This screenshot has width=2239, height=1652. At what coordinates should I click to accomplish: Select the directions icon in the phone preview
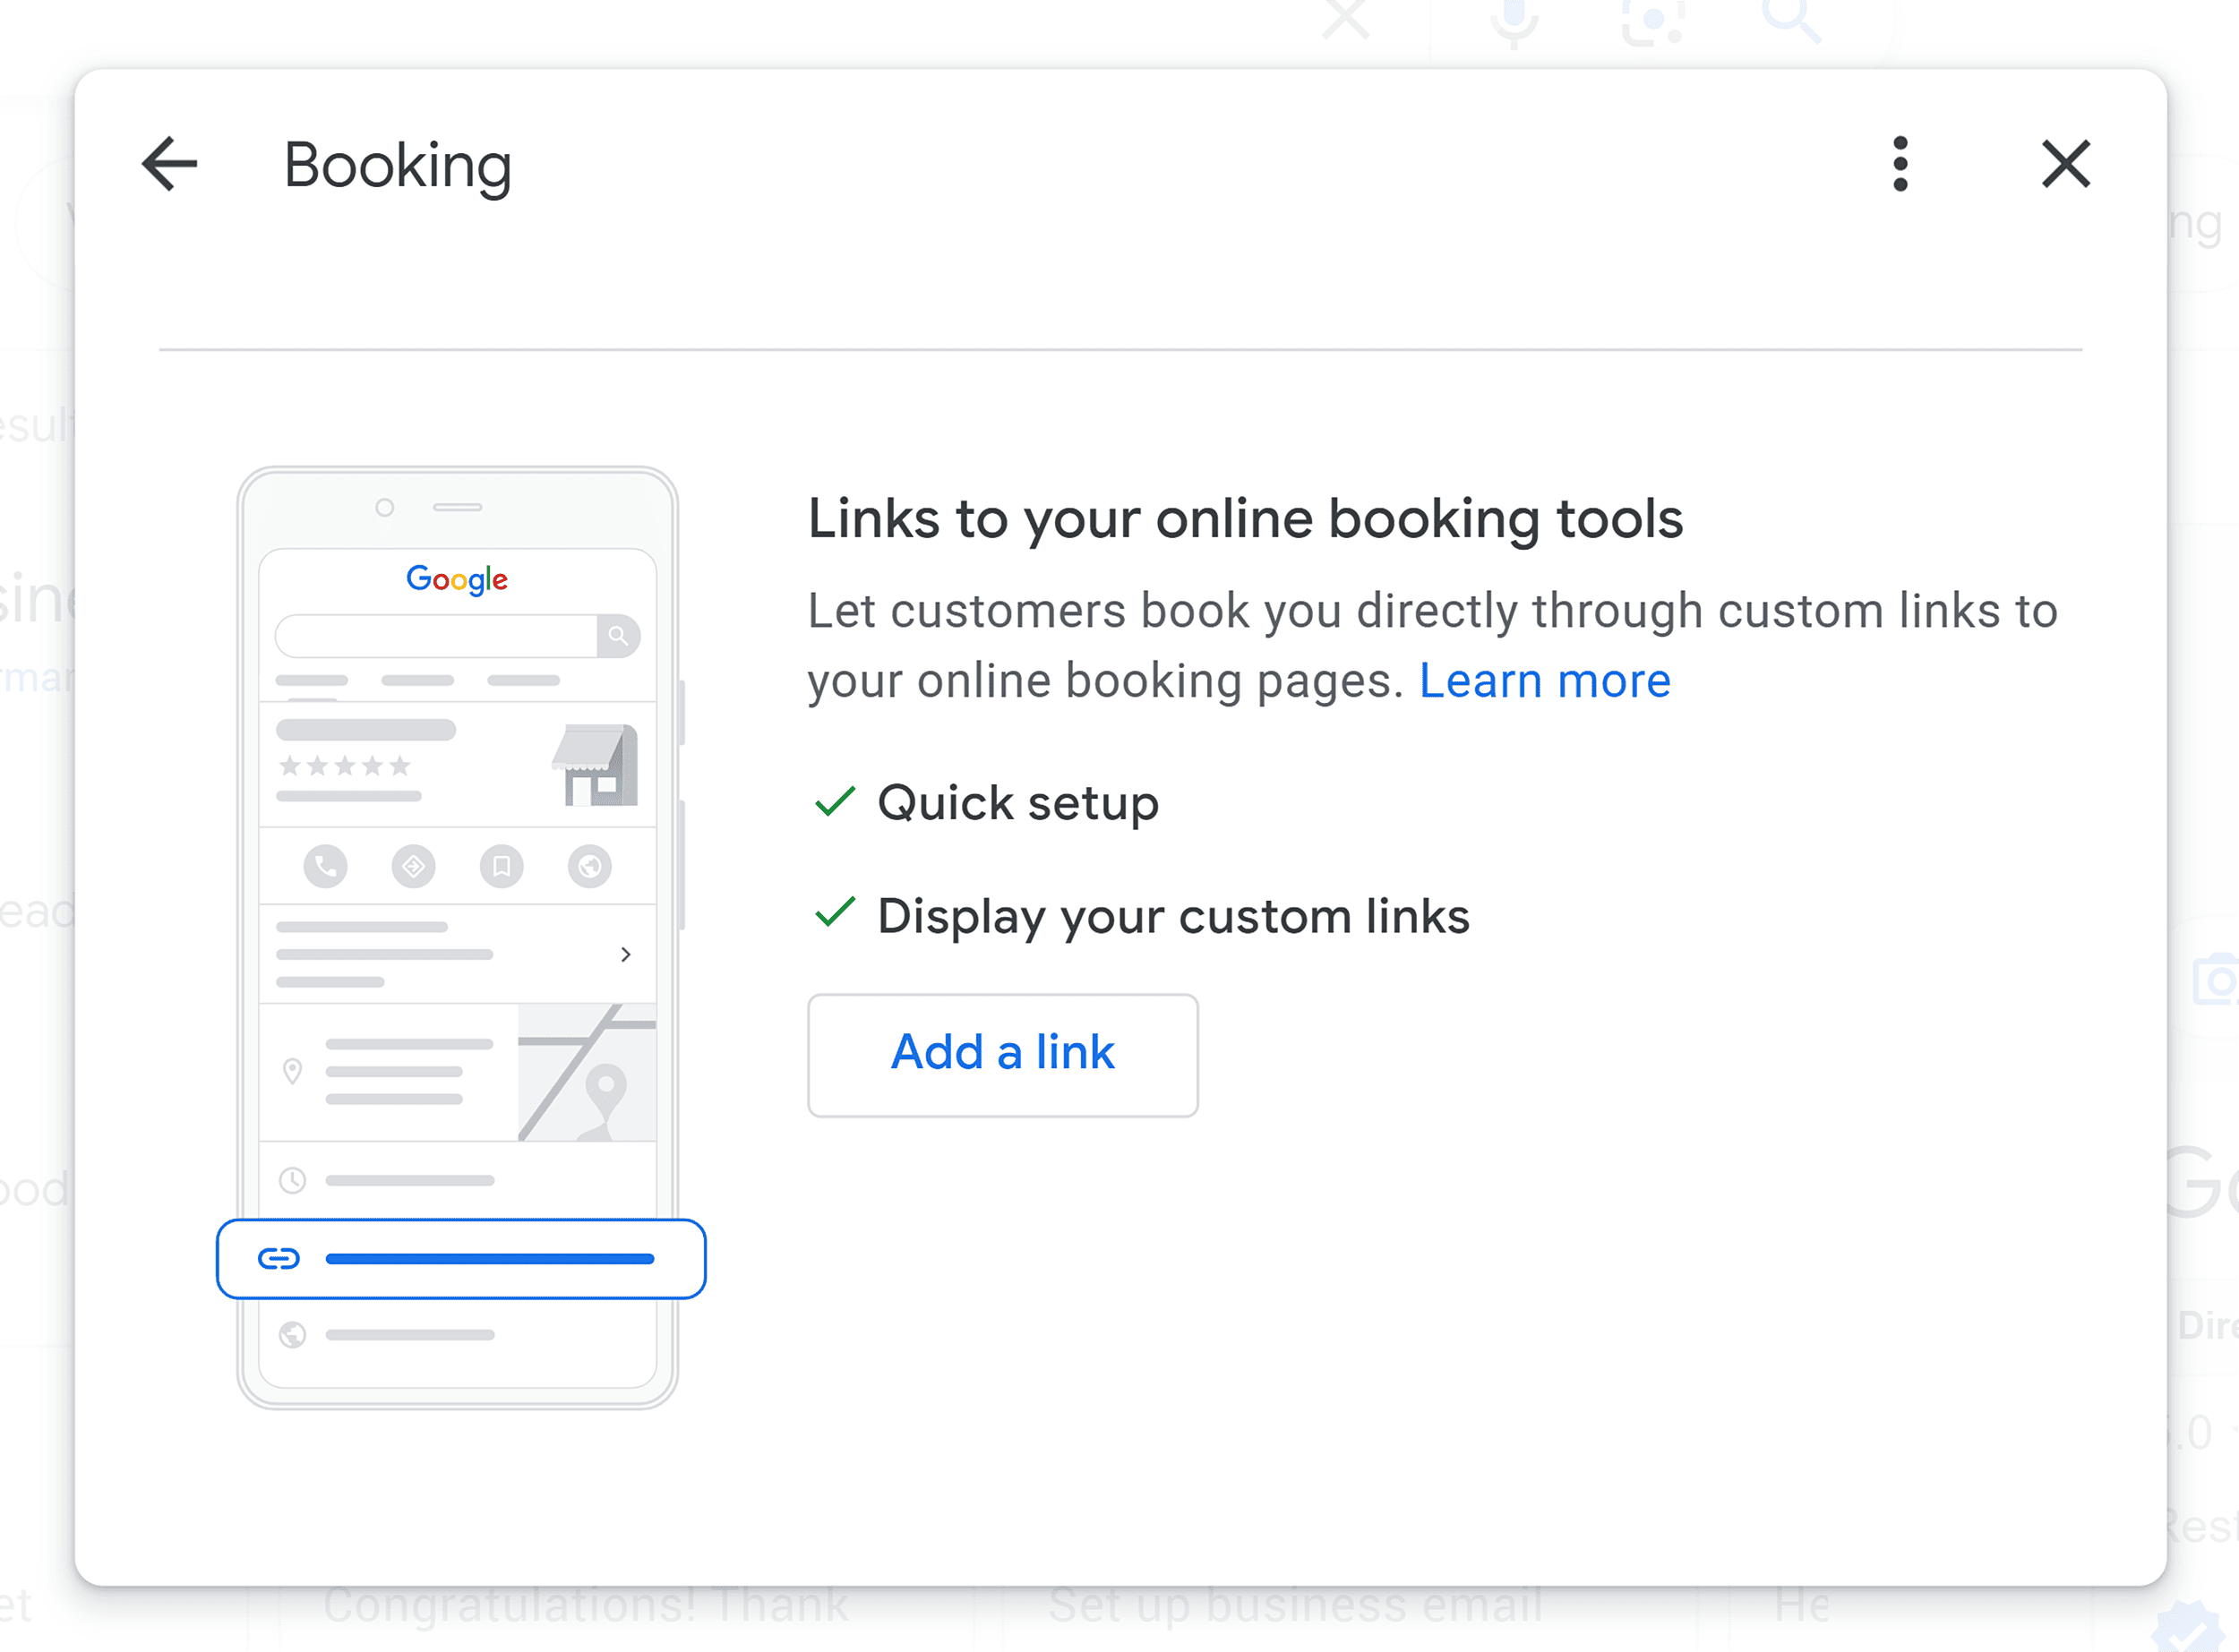413,867
